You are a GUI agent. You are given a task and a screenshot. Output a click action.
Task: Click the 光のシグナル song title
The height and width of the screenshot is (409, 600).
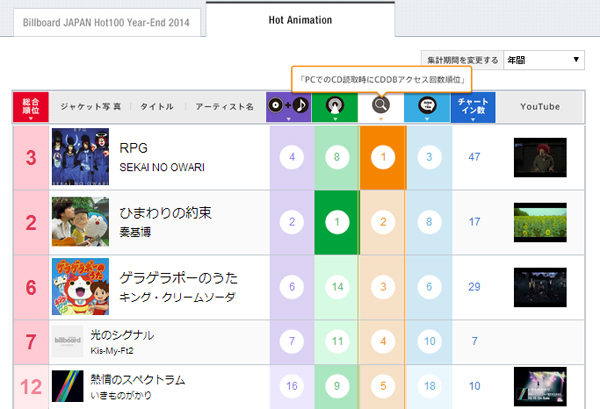coord(154,335)
